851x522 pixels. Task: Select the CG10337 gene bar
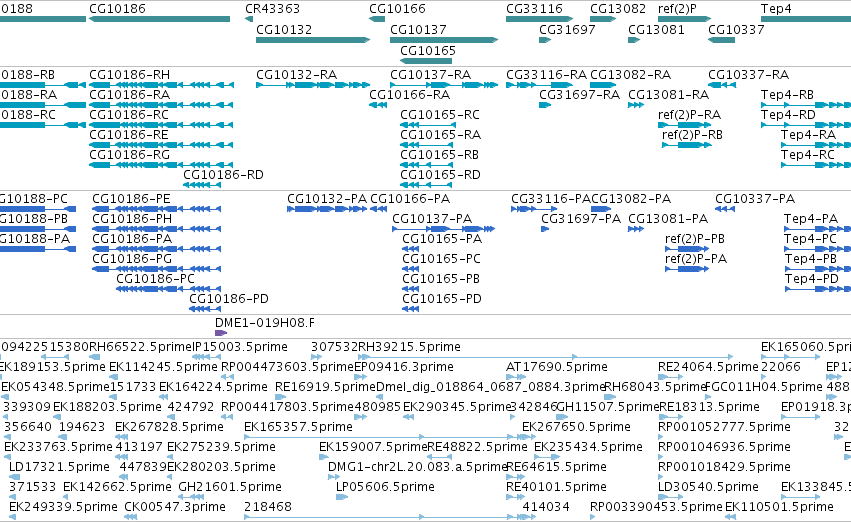[721, 40]
